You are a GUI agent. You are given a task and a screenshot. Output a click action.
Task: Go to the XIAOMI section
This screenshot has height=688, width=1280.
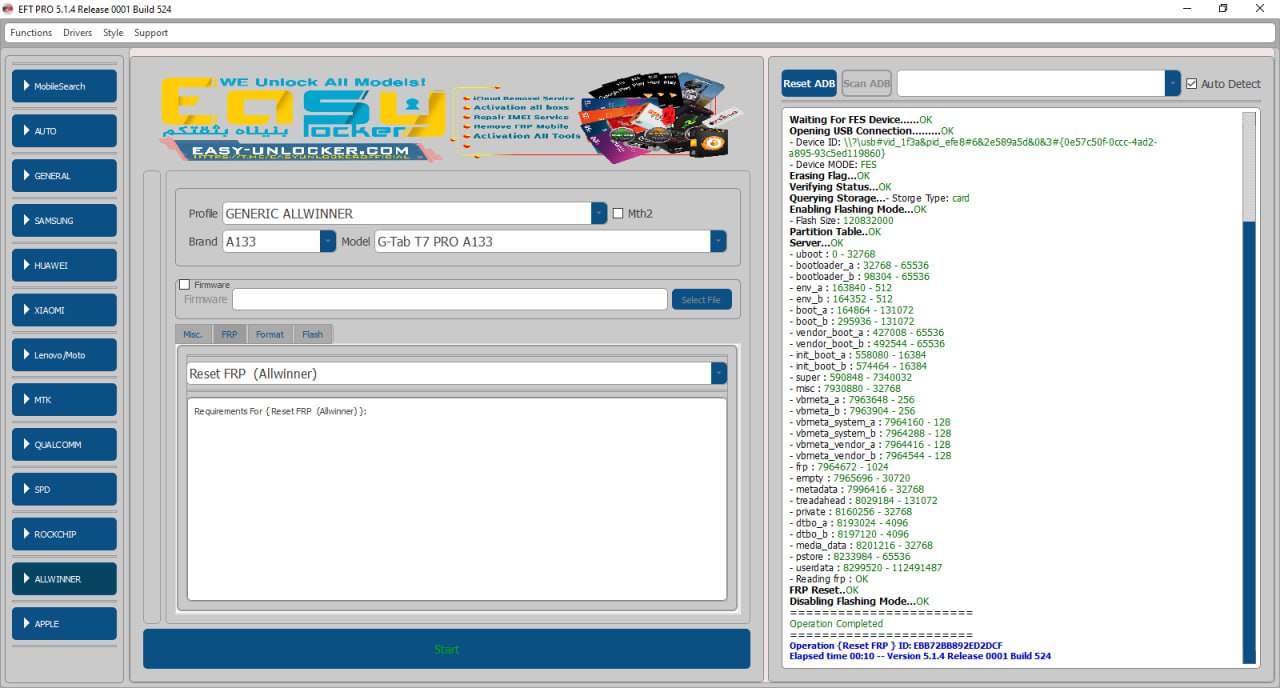(x=64, y=310)
